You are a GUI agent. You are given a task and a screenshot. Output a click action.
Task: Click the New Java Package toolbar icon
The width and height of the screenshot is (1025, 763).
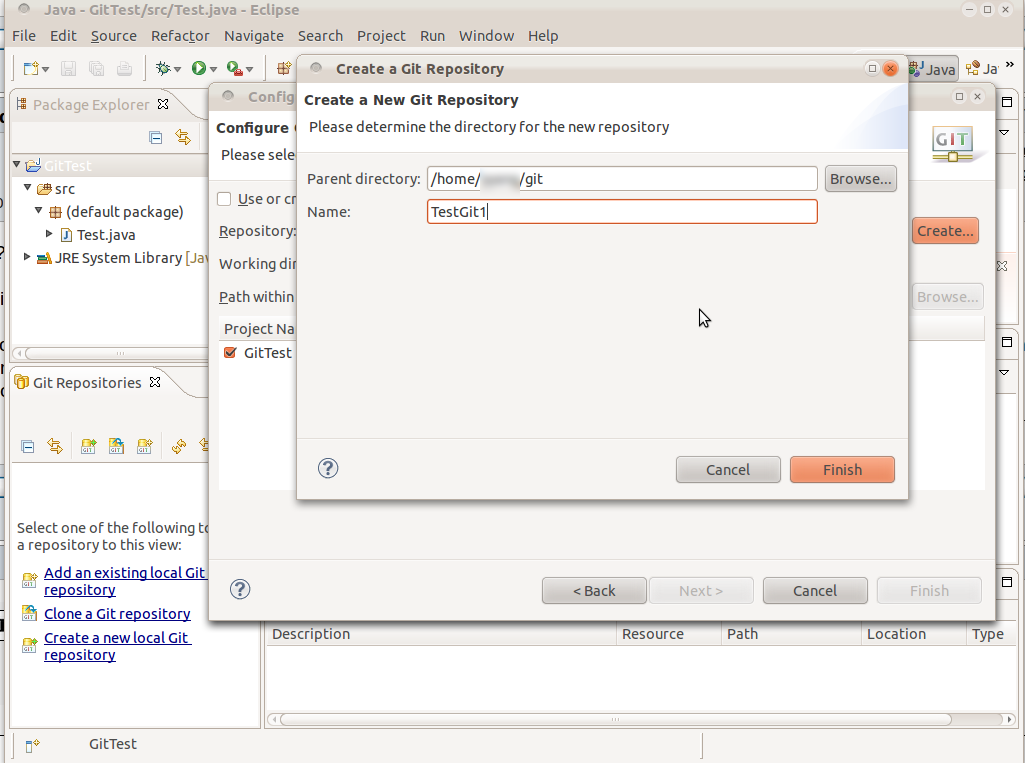(x=284, y=68)
